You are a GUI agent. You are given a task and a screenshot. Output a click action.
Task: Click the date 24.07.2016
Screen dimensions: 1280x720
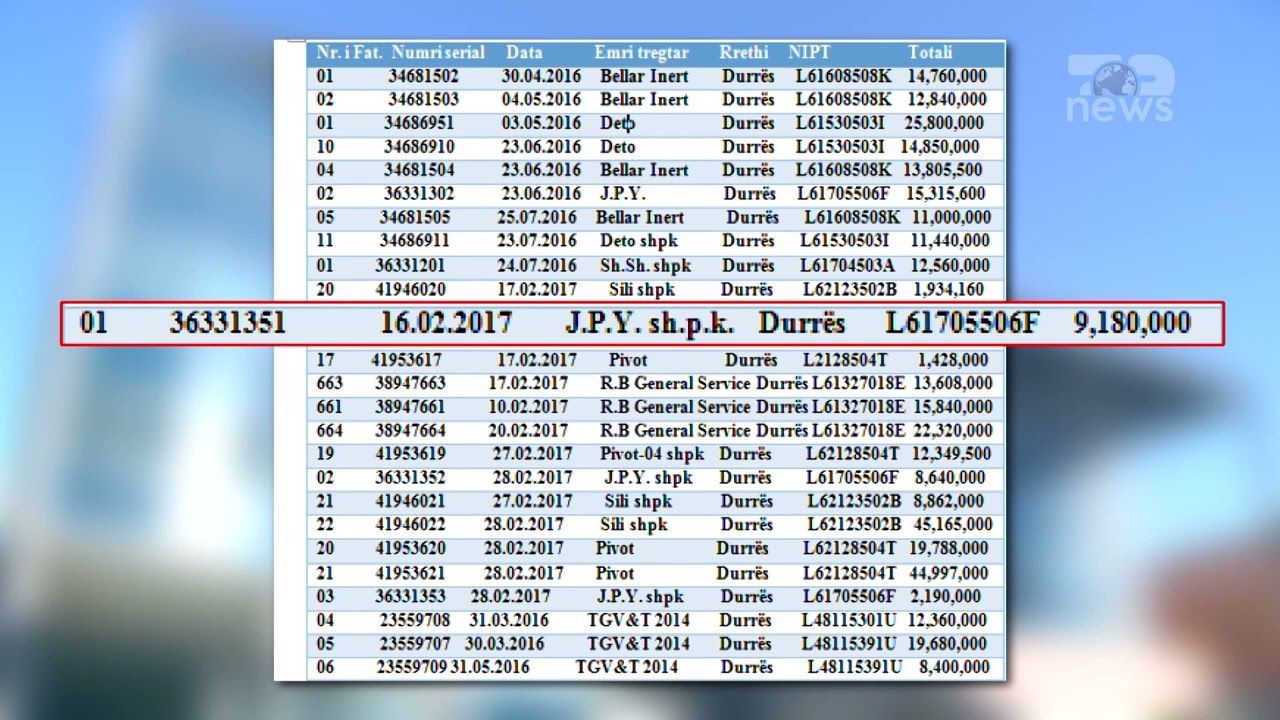(537, 266)
